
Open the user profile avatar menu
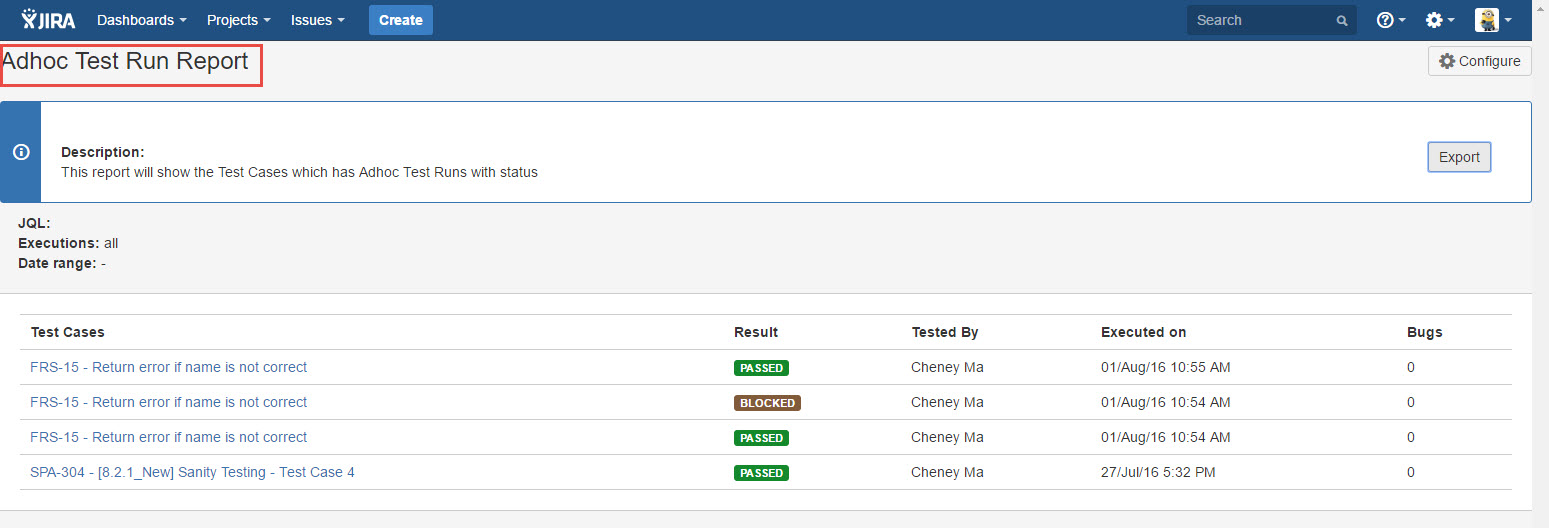point(1492,20)
